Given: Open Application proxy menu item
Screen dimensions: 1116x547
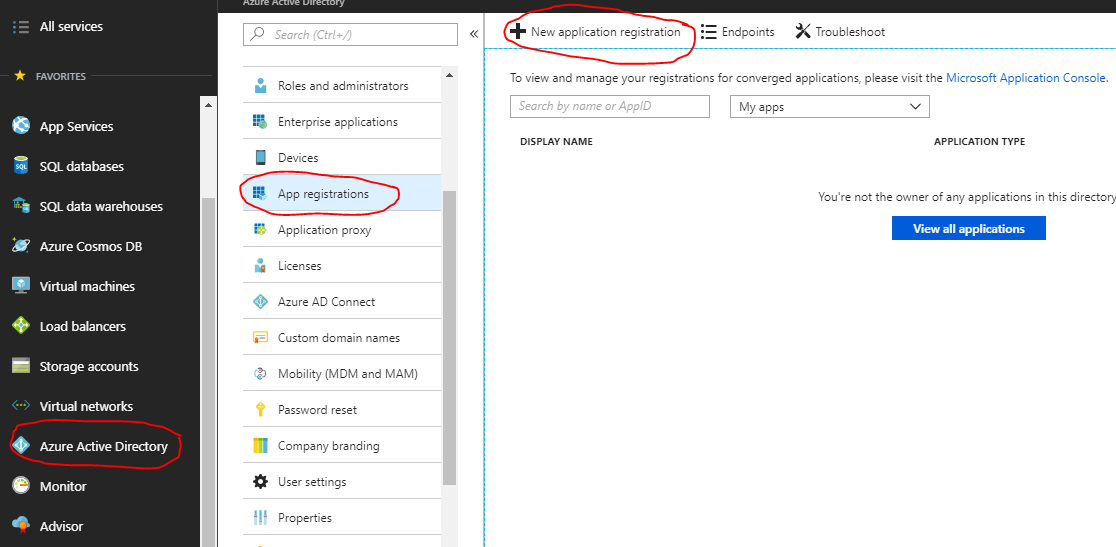Looking at the screenshot, I should point(342,230).
